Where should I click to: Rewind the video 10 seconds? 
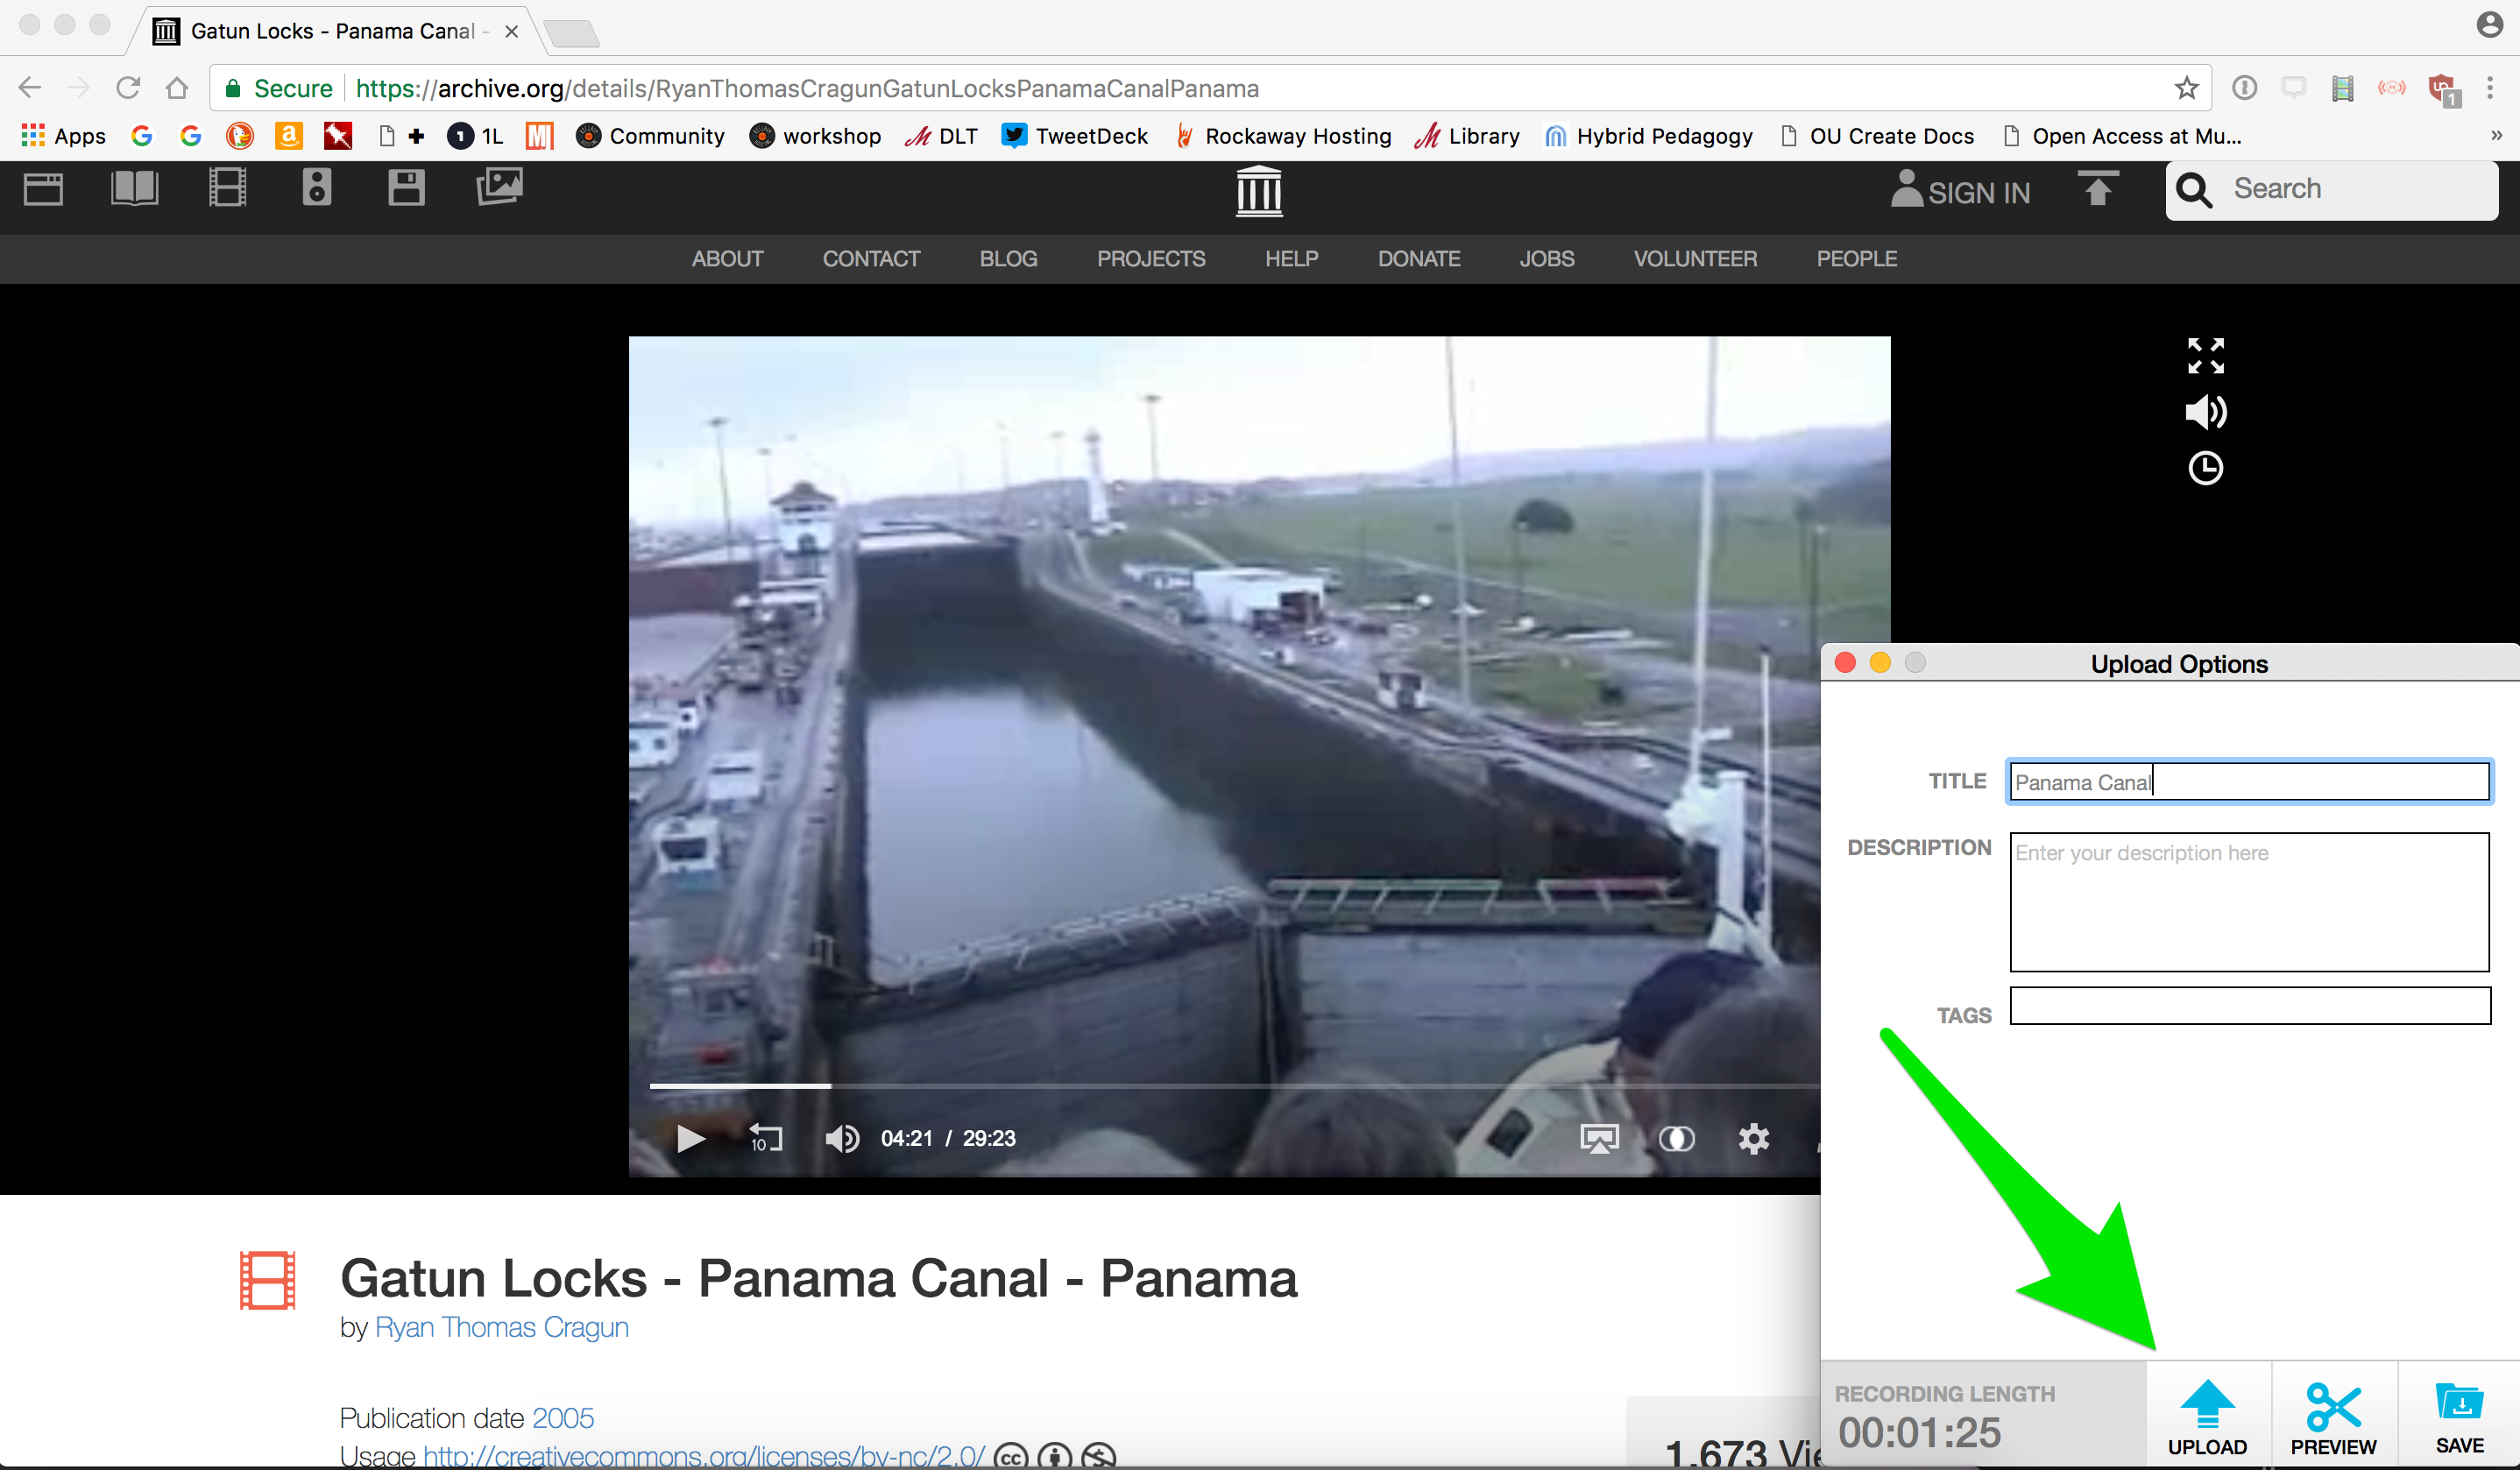point(766,1139)
